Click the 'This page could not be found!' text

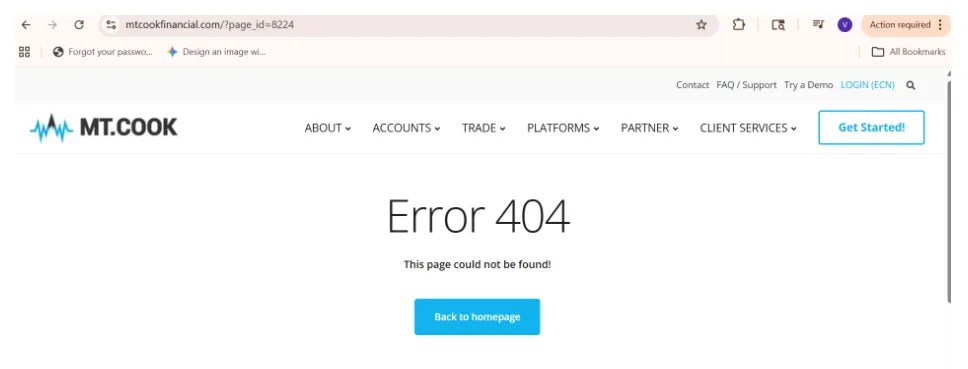pyautogui.click(x=477, y=264)
